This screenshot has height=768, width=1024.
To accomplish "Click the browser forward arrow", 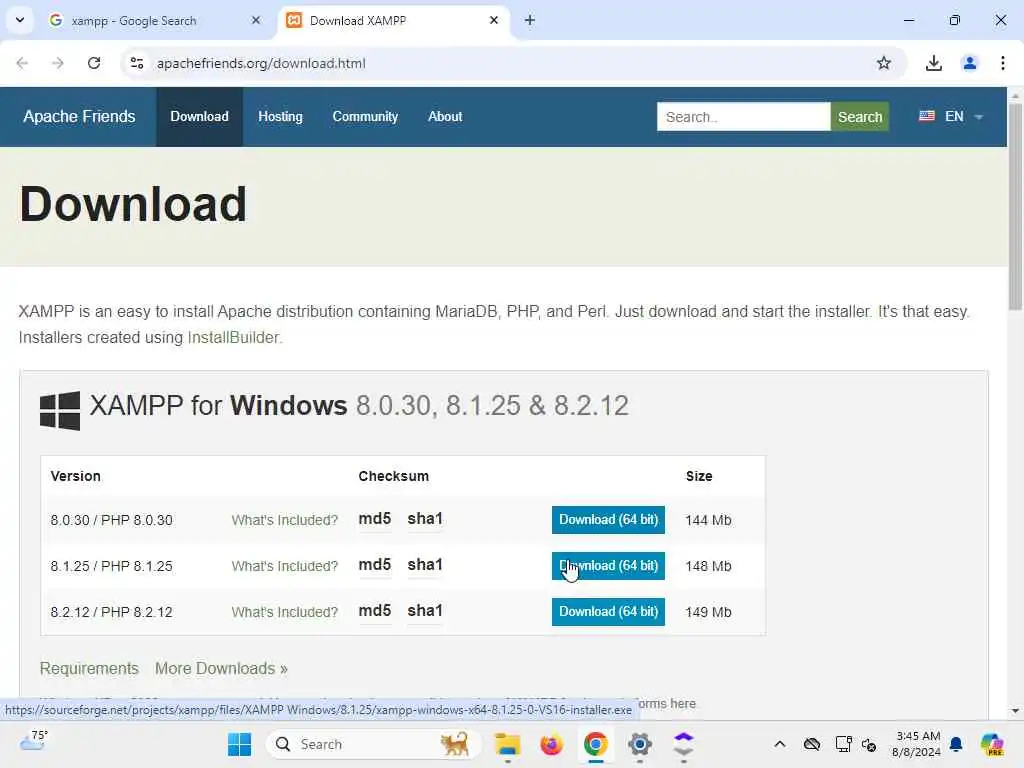I will coord(57,63).
